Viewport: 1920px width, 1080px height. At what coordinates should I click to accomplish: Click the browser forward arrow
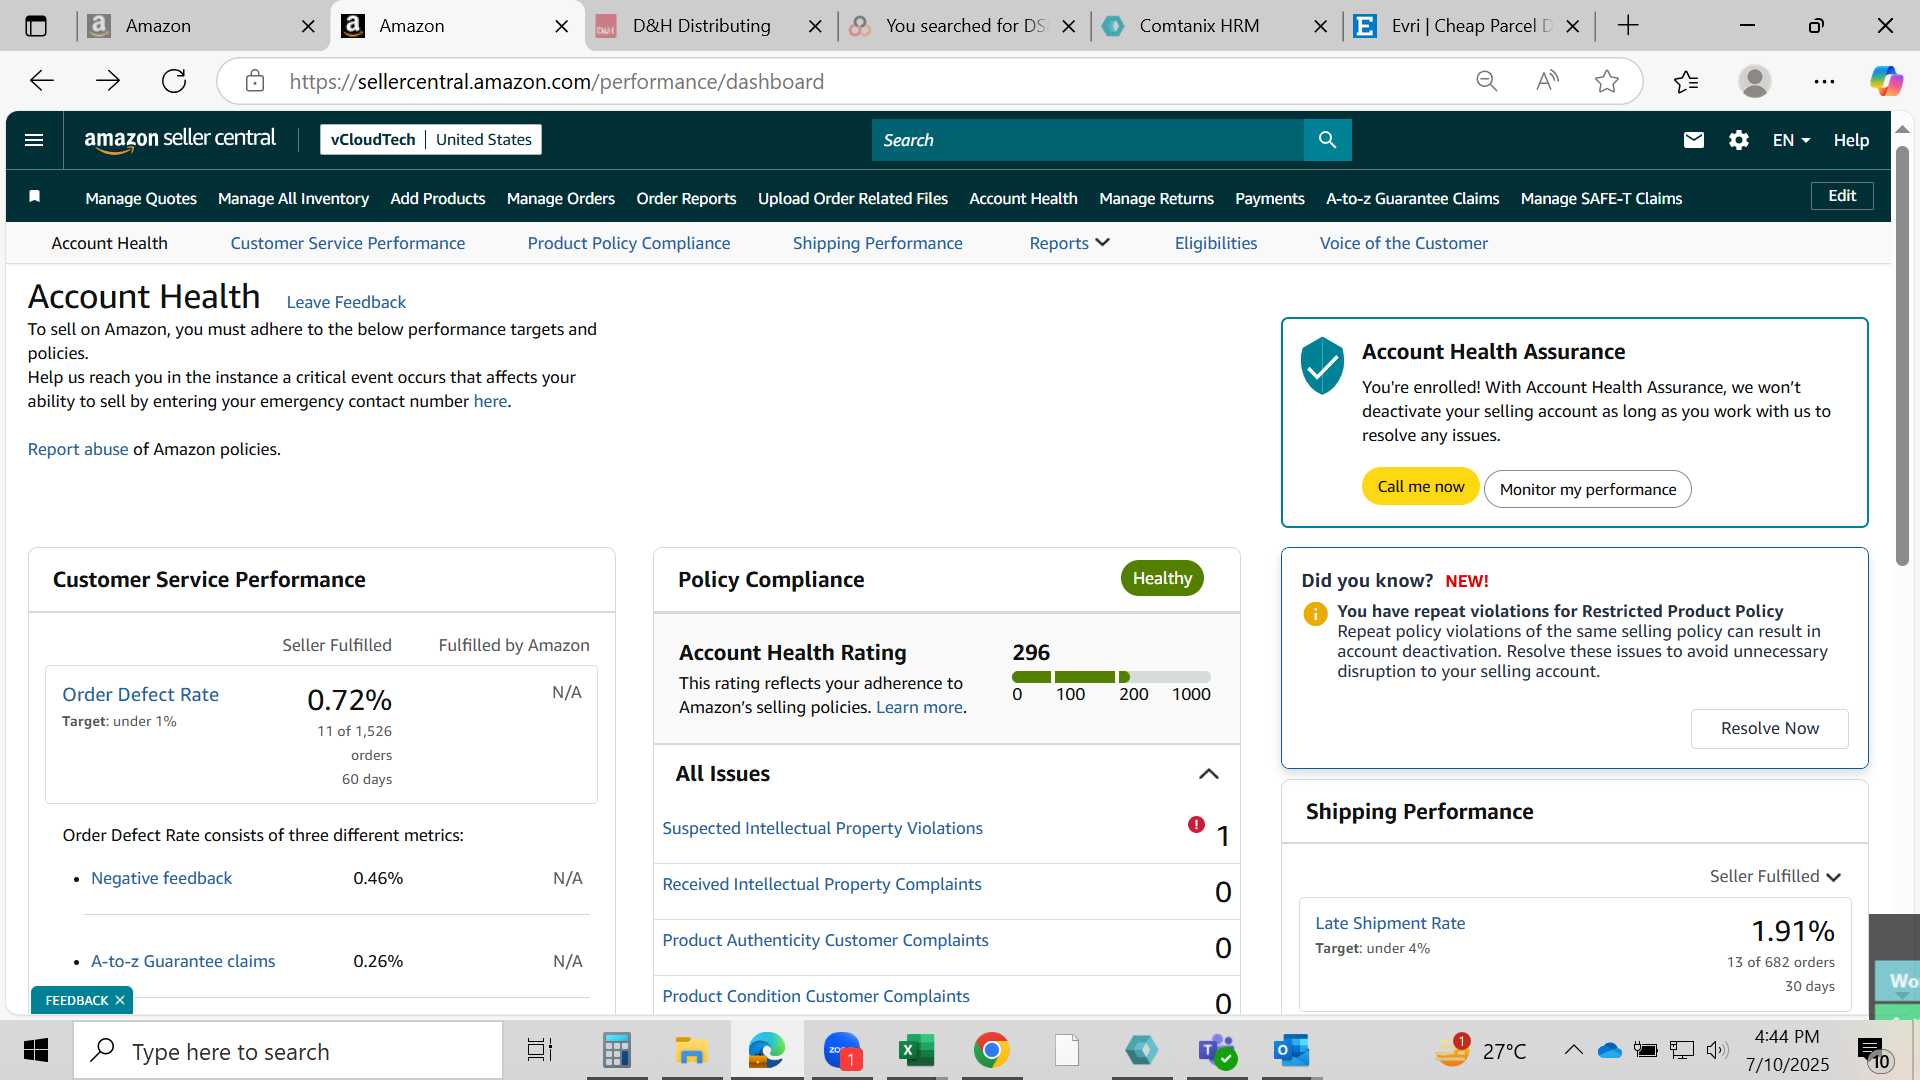pos(108,81)
